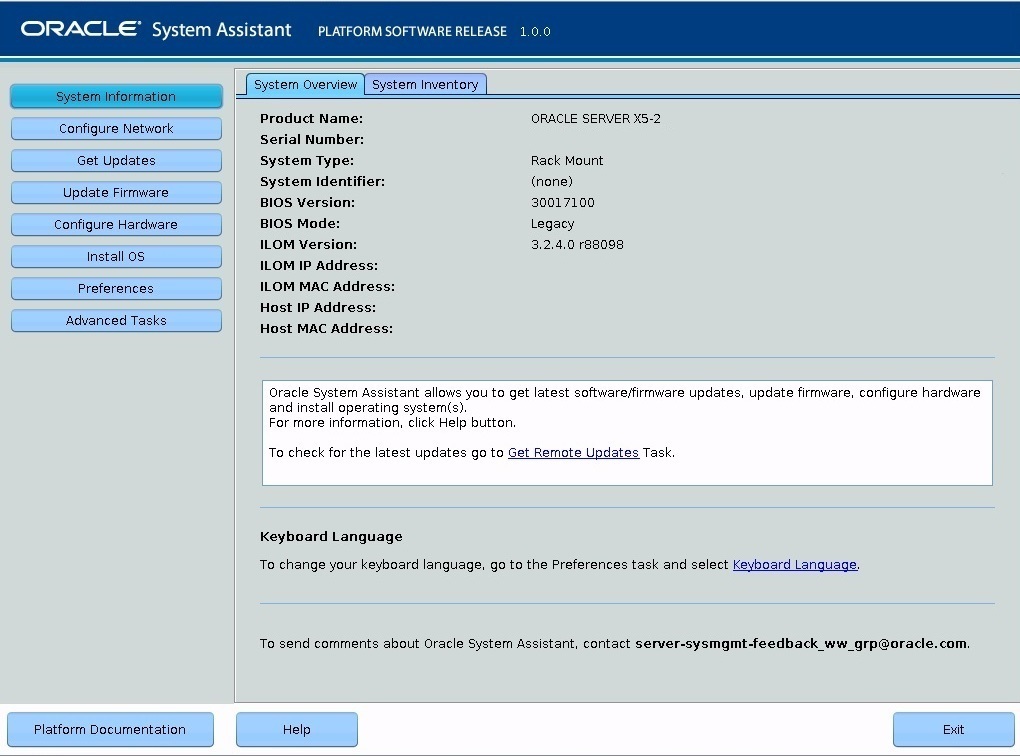Image resolution: width=1020 pixels, height=756 pixels.
Task: Switch to the System Inventory tab
Action: 425,84
